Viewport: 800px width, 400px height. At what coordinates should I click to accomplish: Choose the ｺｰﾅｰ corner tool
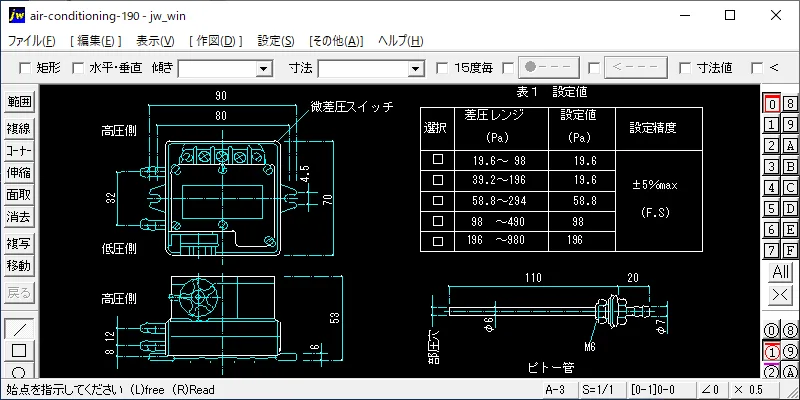[19, 151]
